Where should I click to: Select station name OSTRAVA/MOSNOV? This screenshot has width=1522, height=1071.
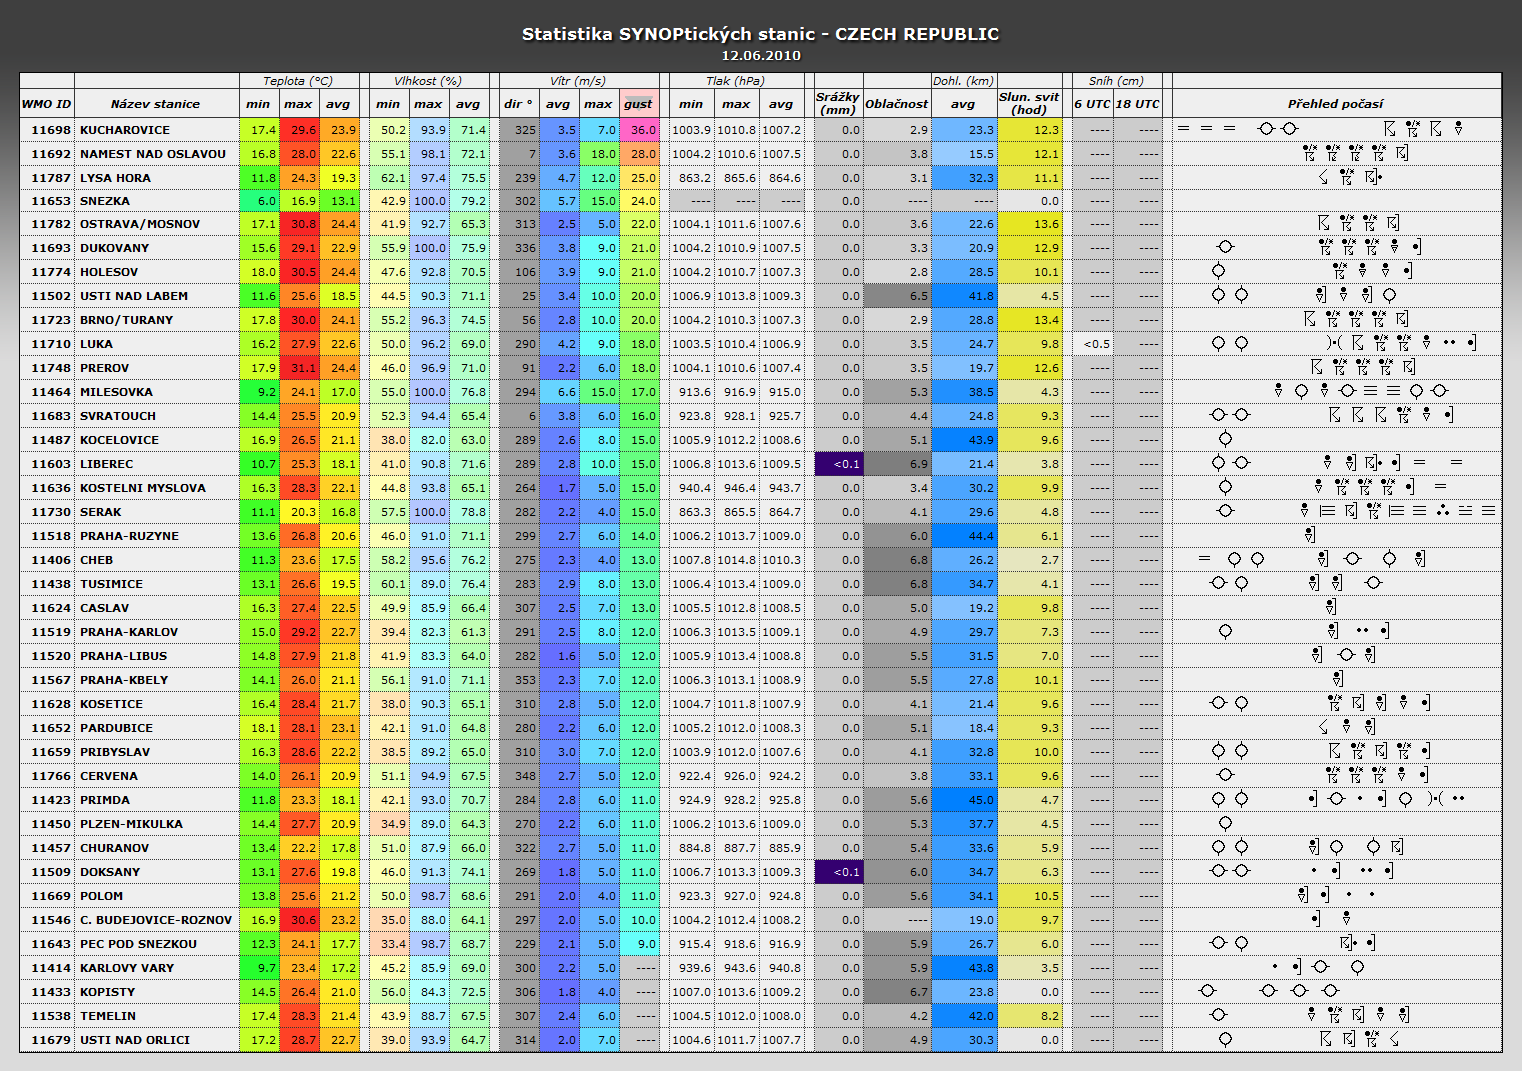point(140,224)
